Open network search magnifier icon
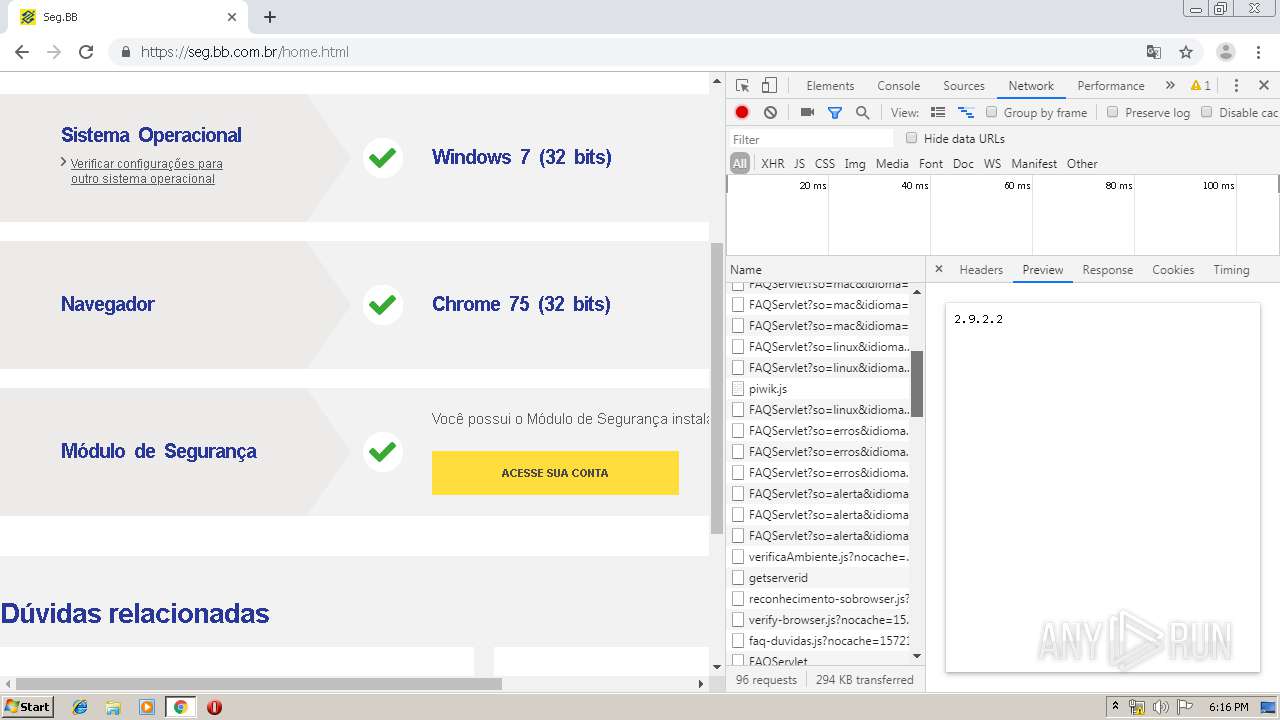Image resolution: width=1280 pixels, height=720 pixels. (862, 113)
